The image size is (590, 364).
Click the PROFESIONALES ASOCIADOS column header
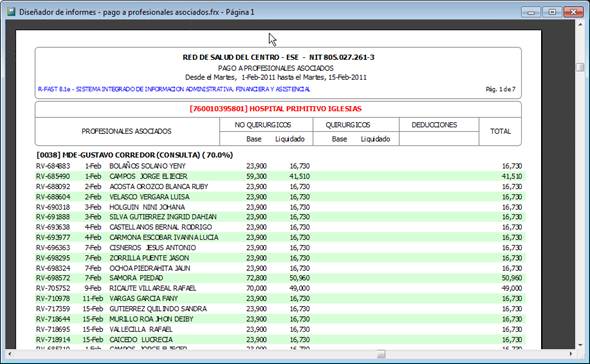tap(126, 131)
